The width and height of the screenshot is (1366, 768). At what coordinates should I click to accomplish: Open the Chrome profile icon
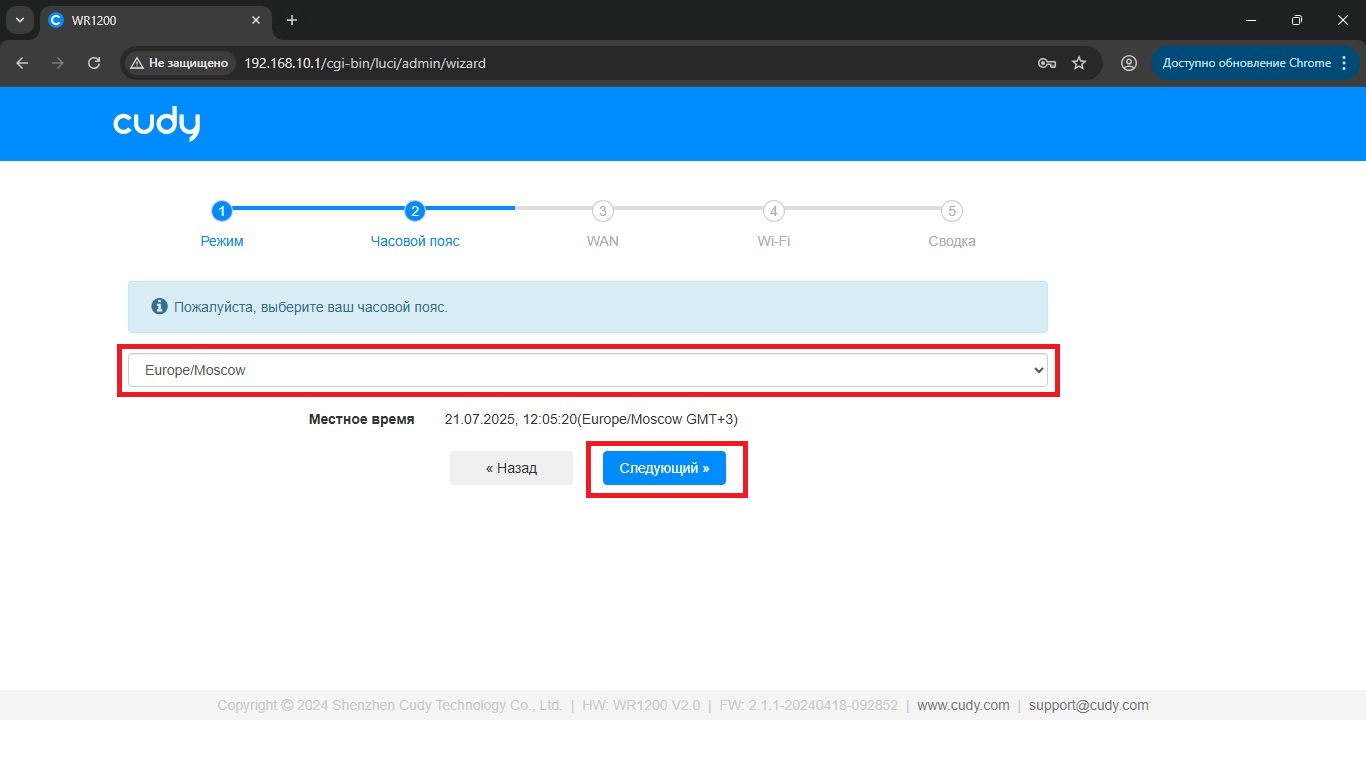(x=1129, y=63)
